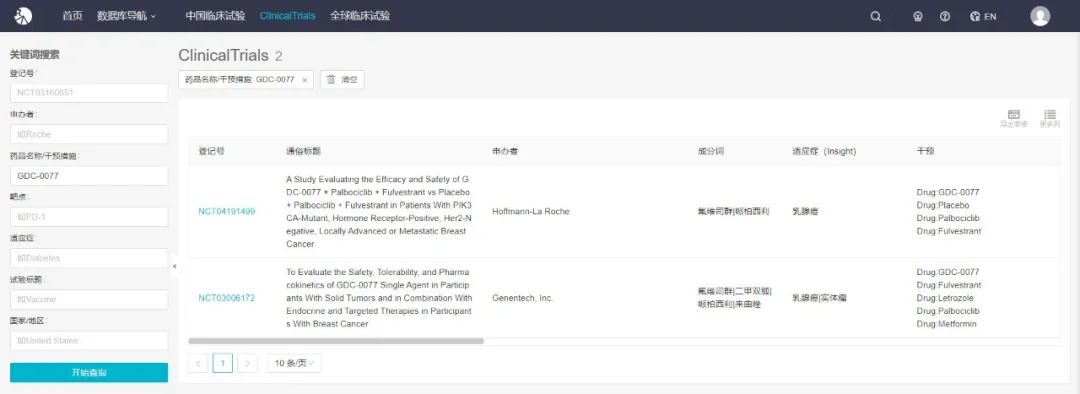Expand the 数据库导航 dropdown menu
The height and width of the screenshot is (394, 1080).
click(126, 16)
